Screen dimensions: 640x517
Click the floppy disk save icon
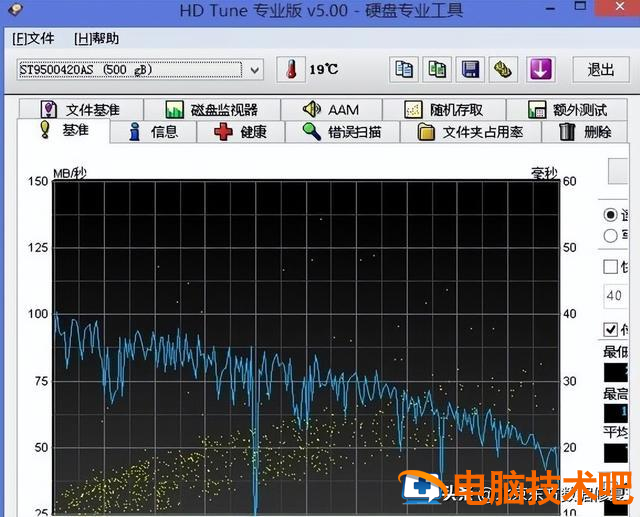point(470,69)
